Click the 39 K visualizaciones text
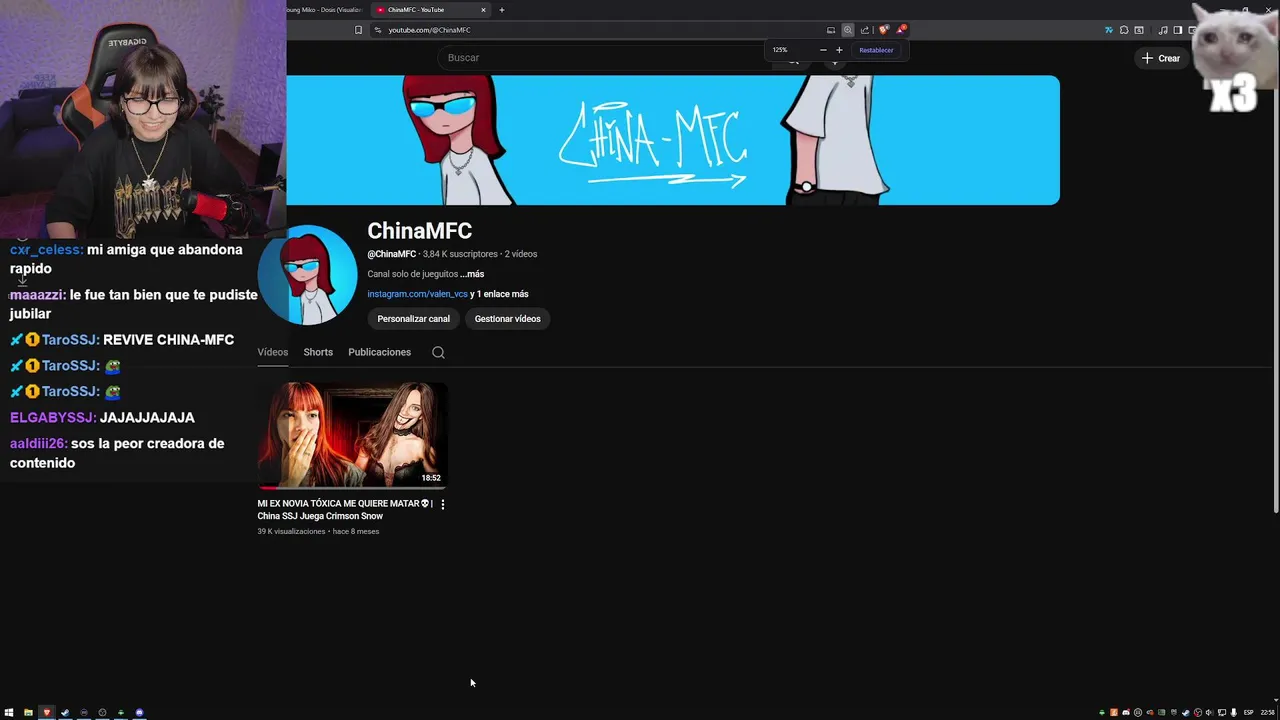 click(291, 531)
